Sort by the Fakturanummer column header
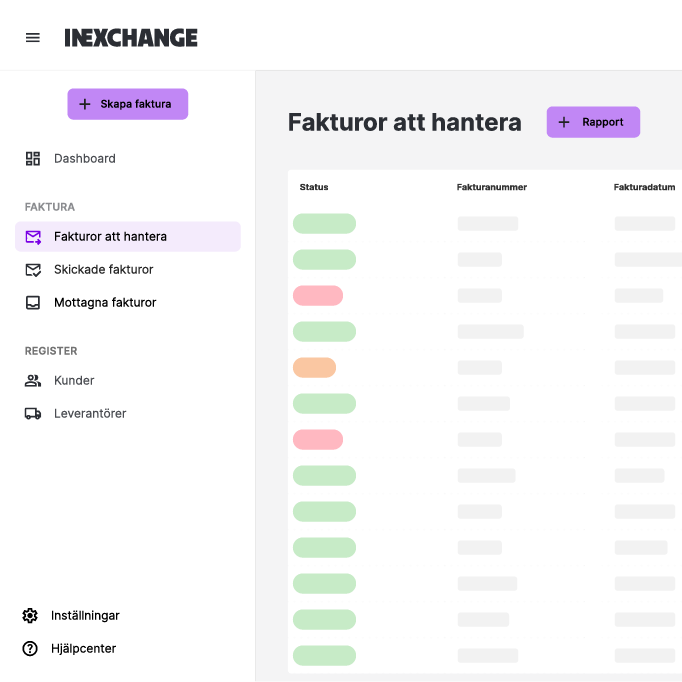The width and height of the screenshot is (682, 682). click(x=491, y=187)
